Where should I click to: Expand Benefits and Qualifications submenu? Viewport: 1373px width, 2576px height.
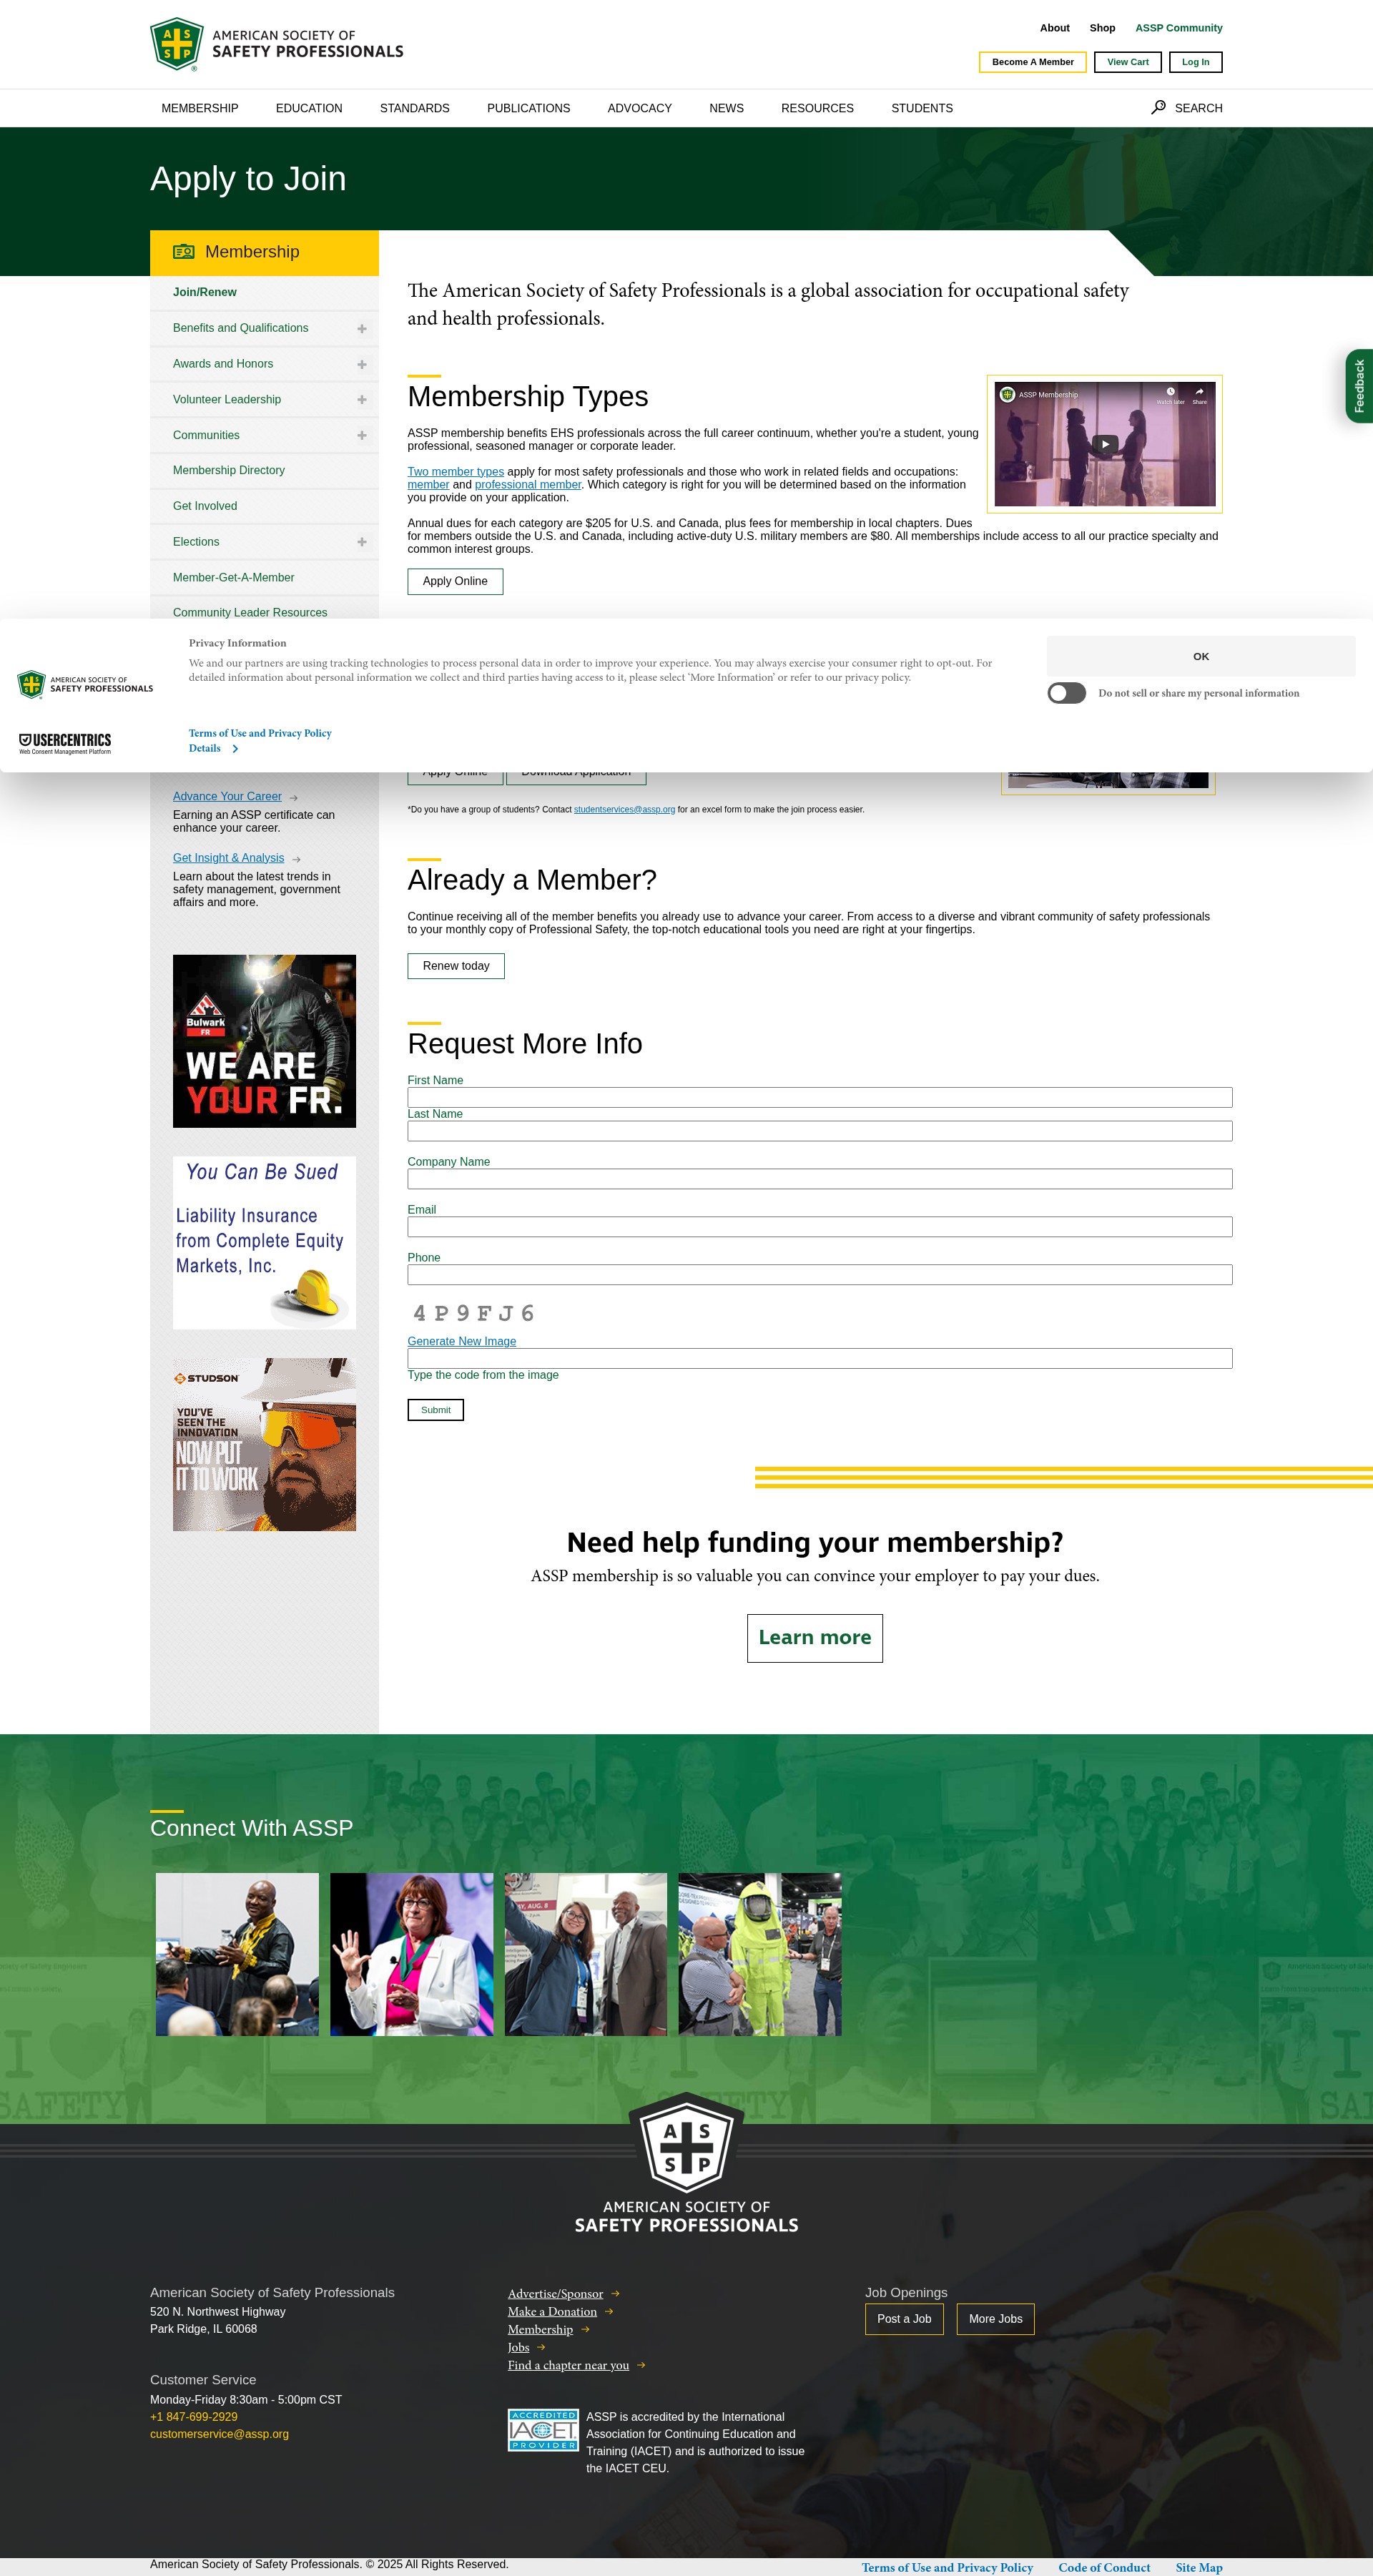[362, 329]
